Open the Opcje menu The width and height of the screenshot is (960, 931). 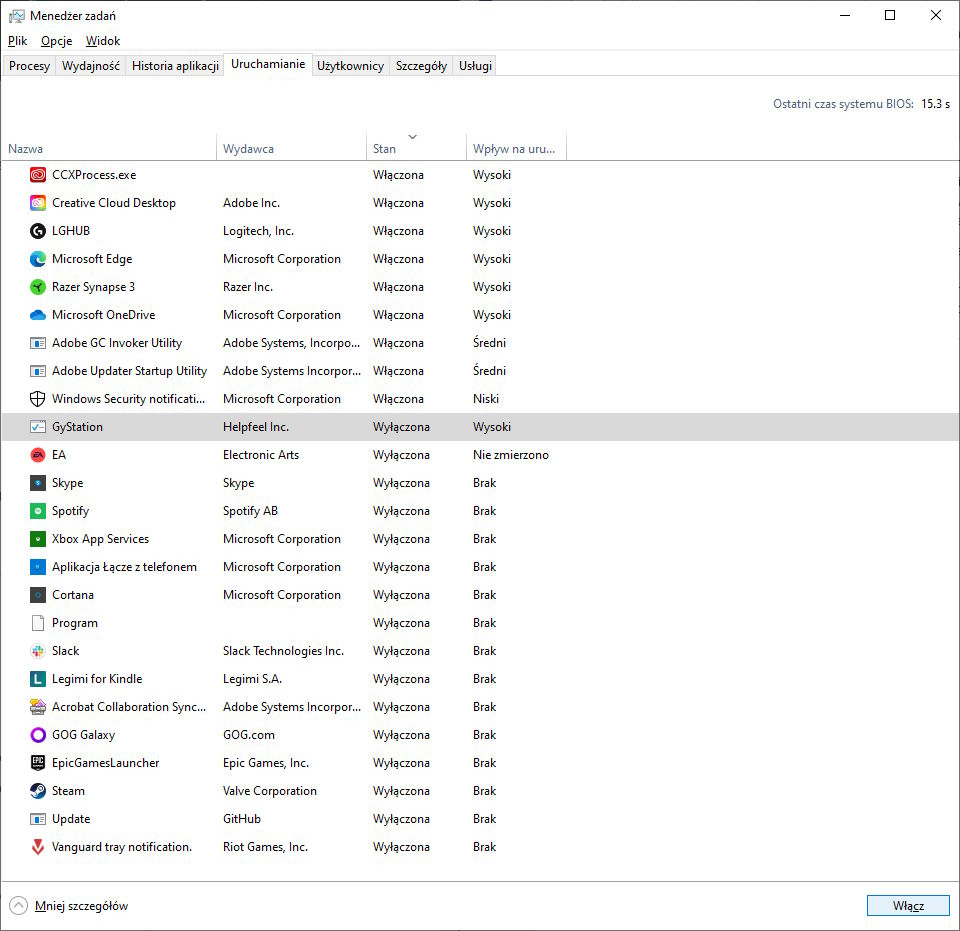tap(57, 41)
